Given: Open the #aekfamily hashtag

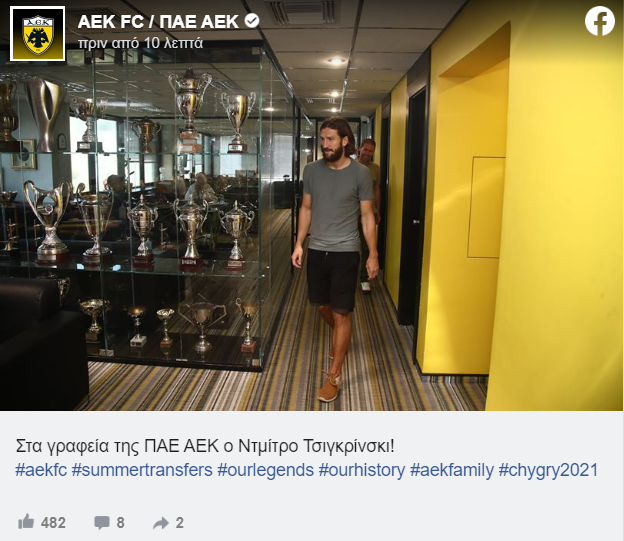Looking at the screenshot, I should (452, 470).
